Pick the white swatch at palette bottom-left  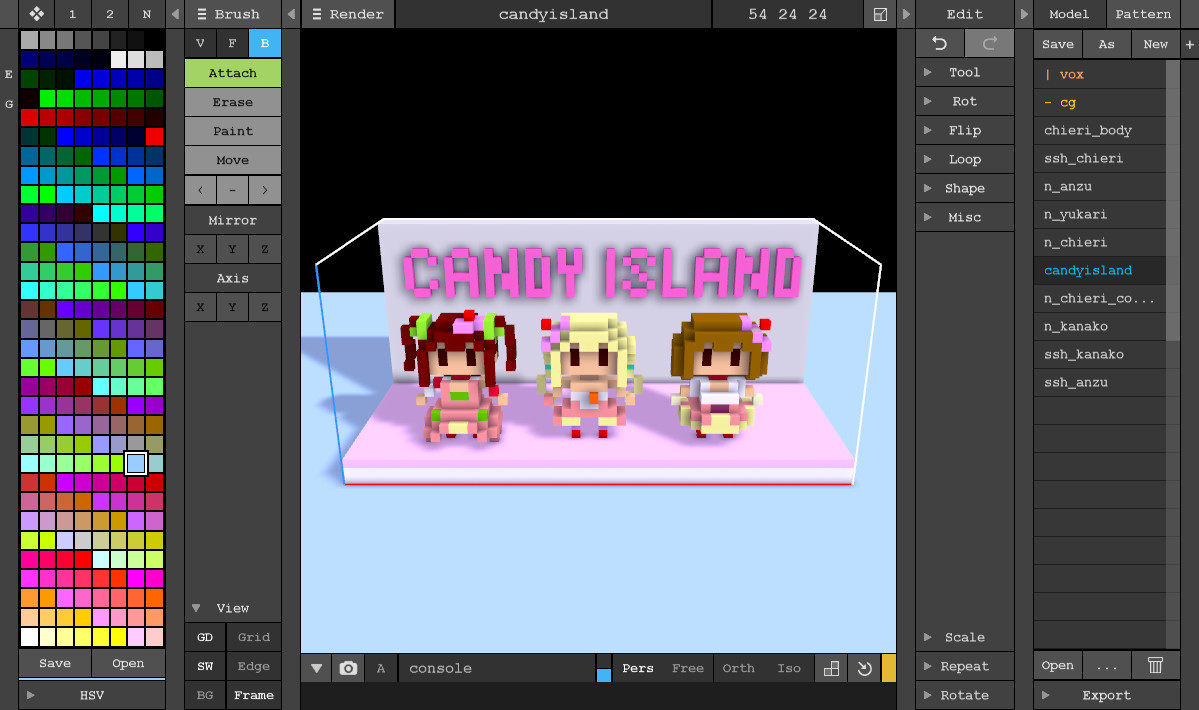tap(29, 637)
